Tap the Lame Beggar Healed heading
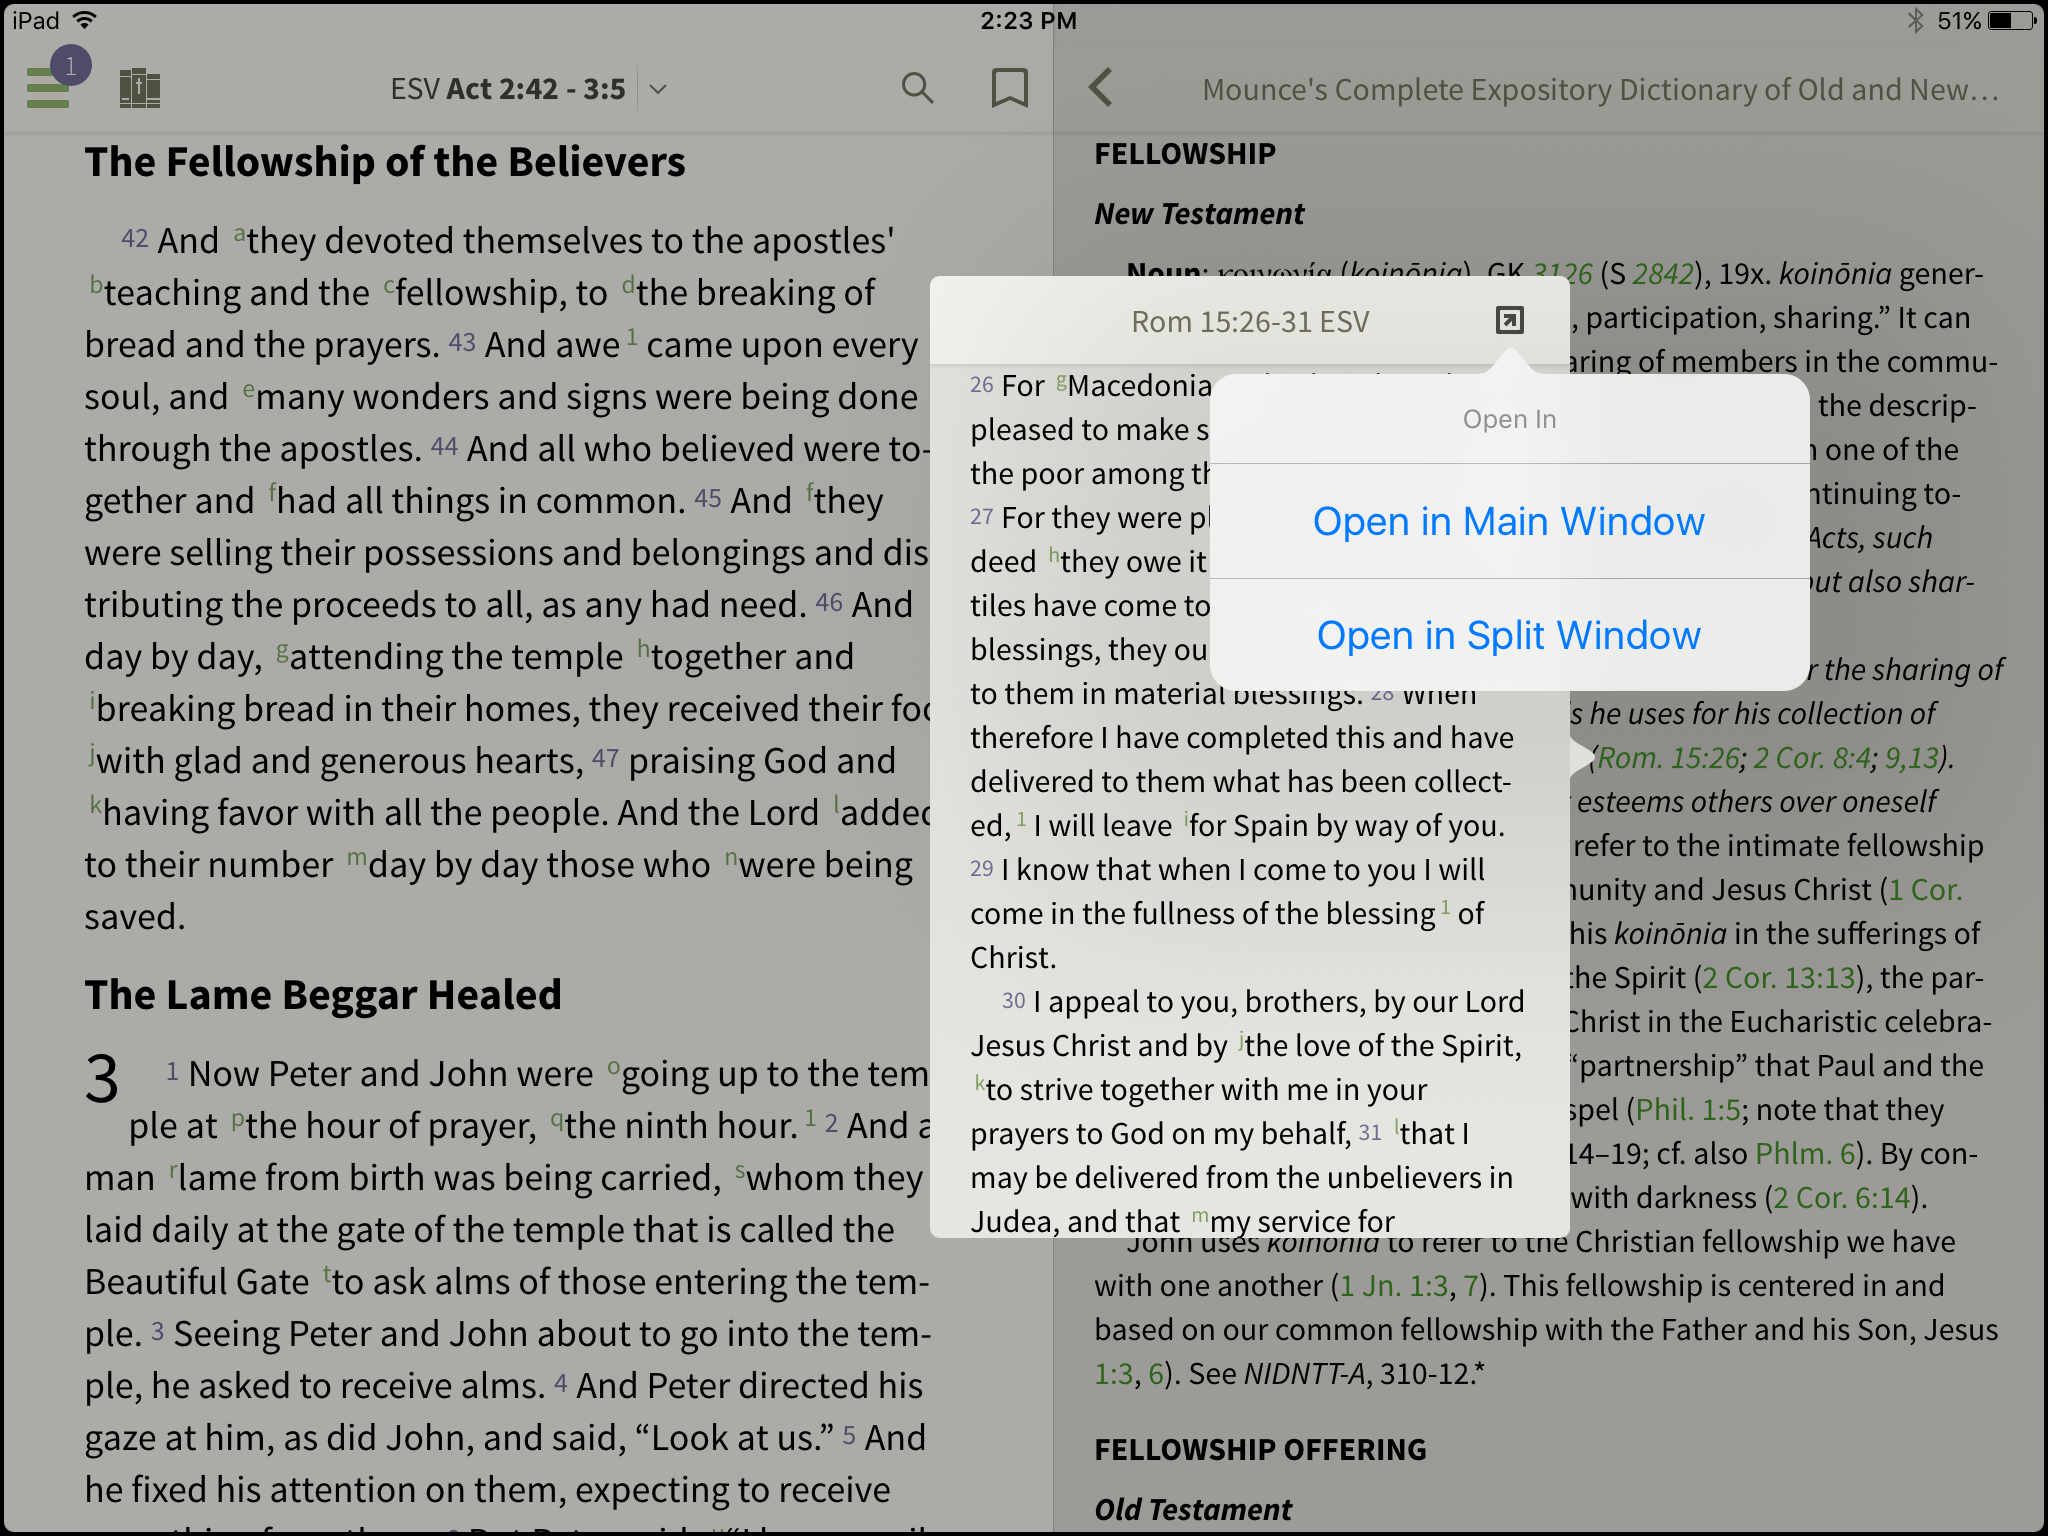This screenshot has width=2048, height=1536. point(323,995)
